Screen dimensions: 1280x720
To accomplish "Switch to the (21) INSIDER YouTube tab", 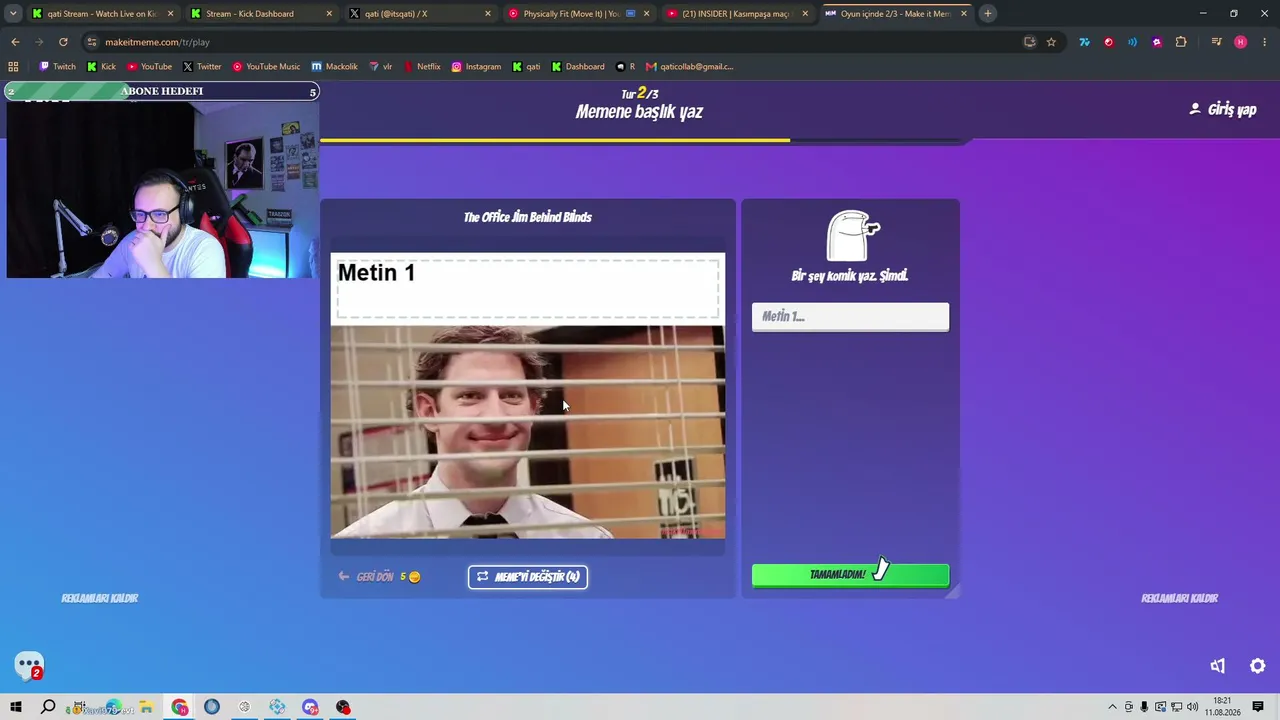I will 737,14.
